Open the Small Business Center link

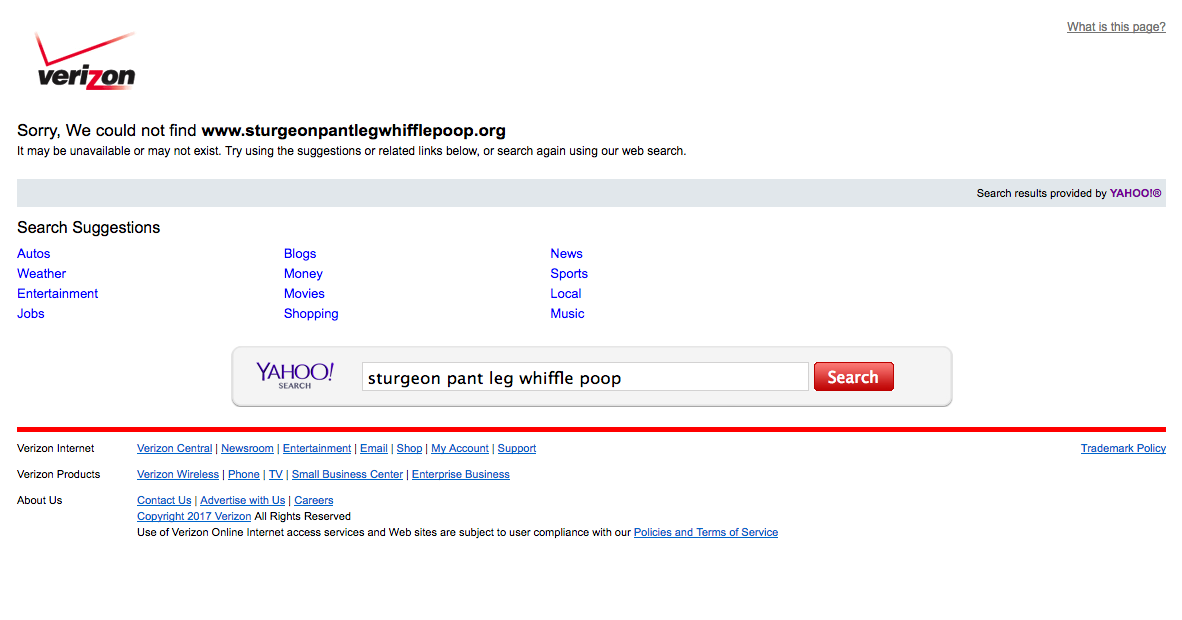pyautogui.click(x=348, y=474)
